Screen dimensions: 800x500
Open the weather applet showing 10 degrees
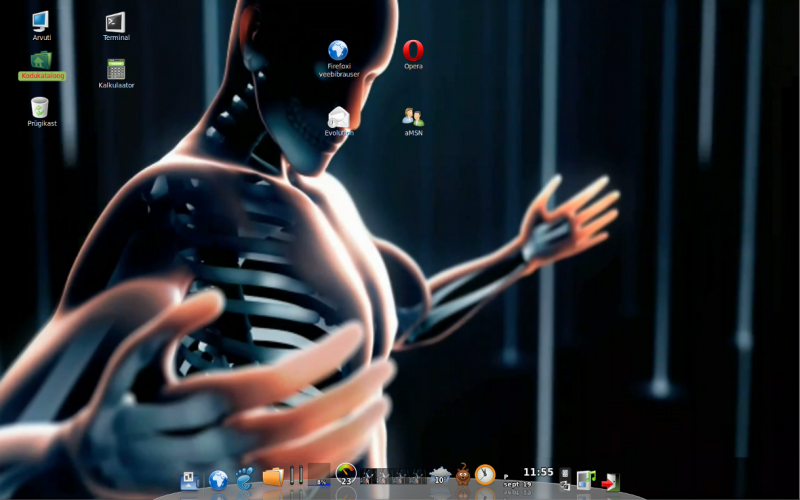439,475
